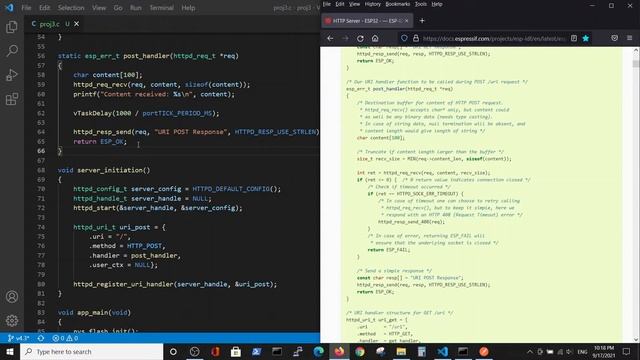This screenshot has height=360, width=640.
Task: Open Microsoft Store from the taskbar
Action: [x=236, y=351]
